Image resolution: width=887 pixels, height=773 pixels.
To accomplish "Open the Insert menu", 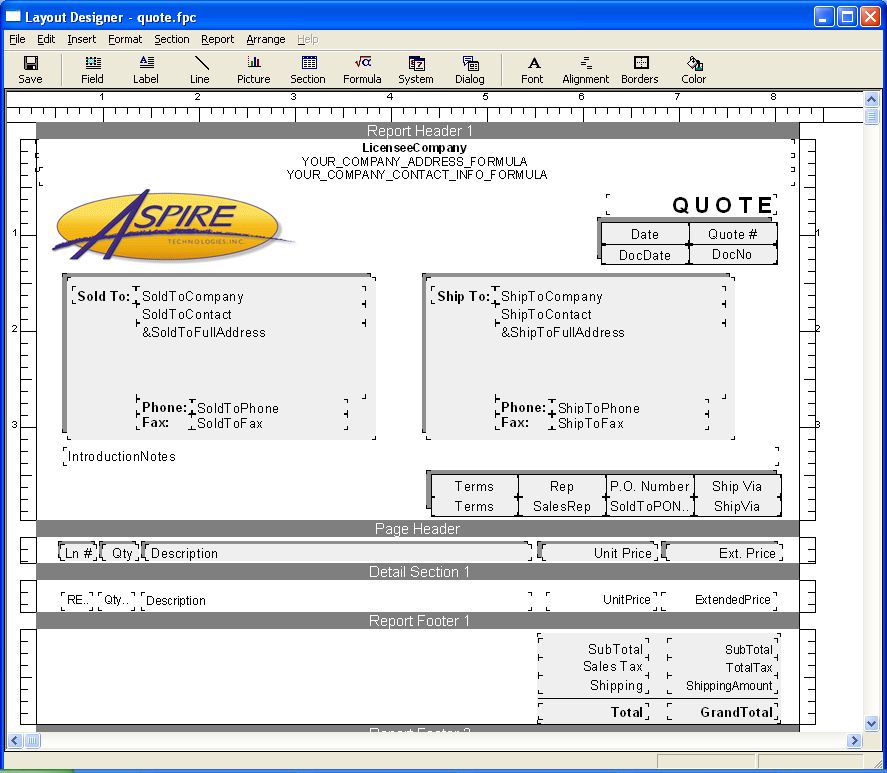I will pos(82,40).
